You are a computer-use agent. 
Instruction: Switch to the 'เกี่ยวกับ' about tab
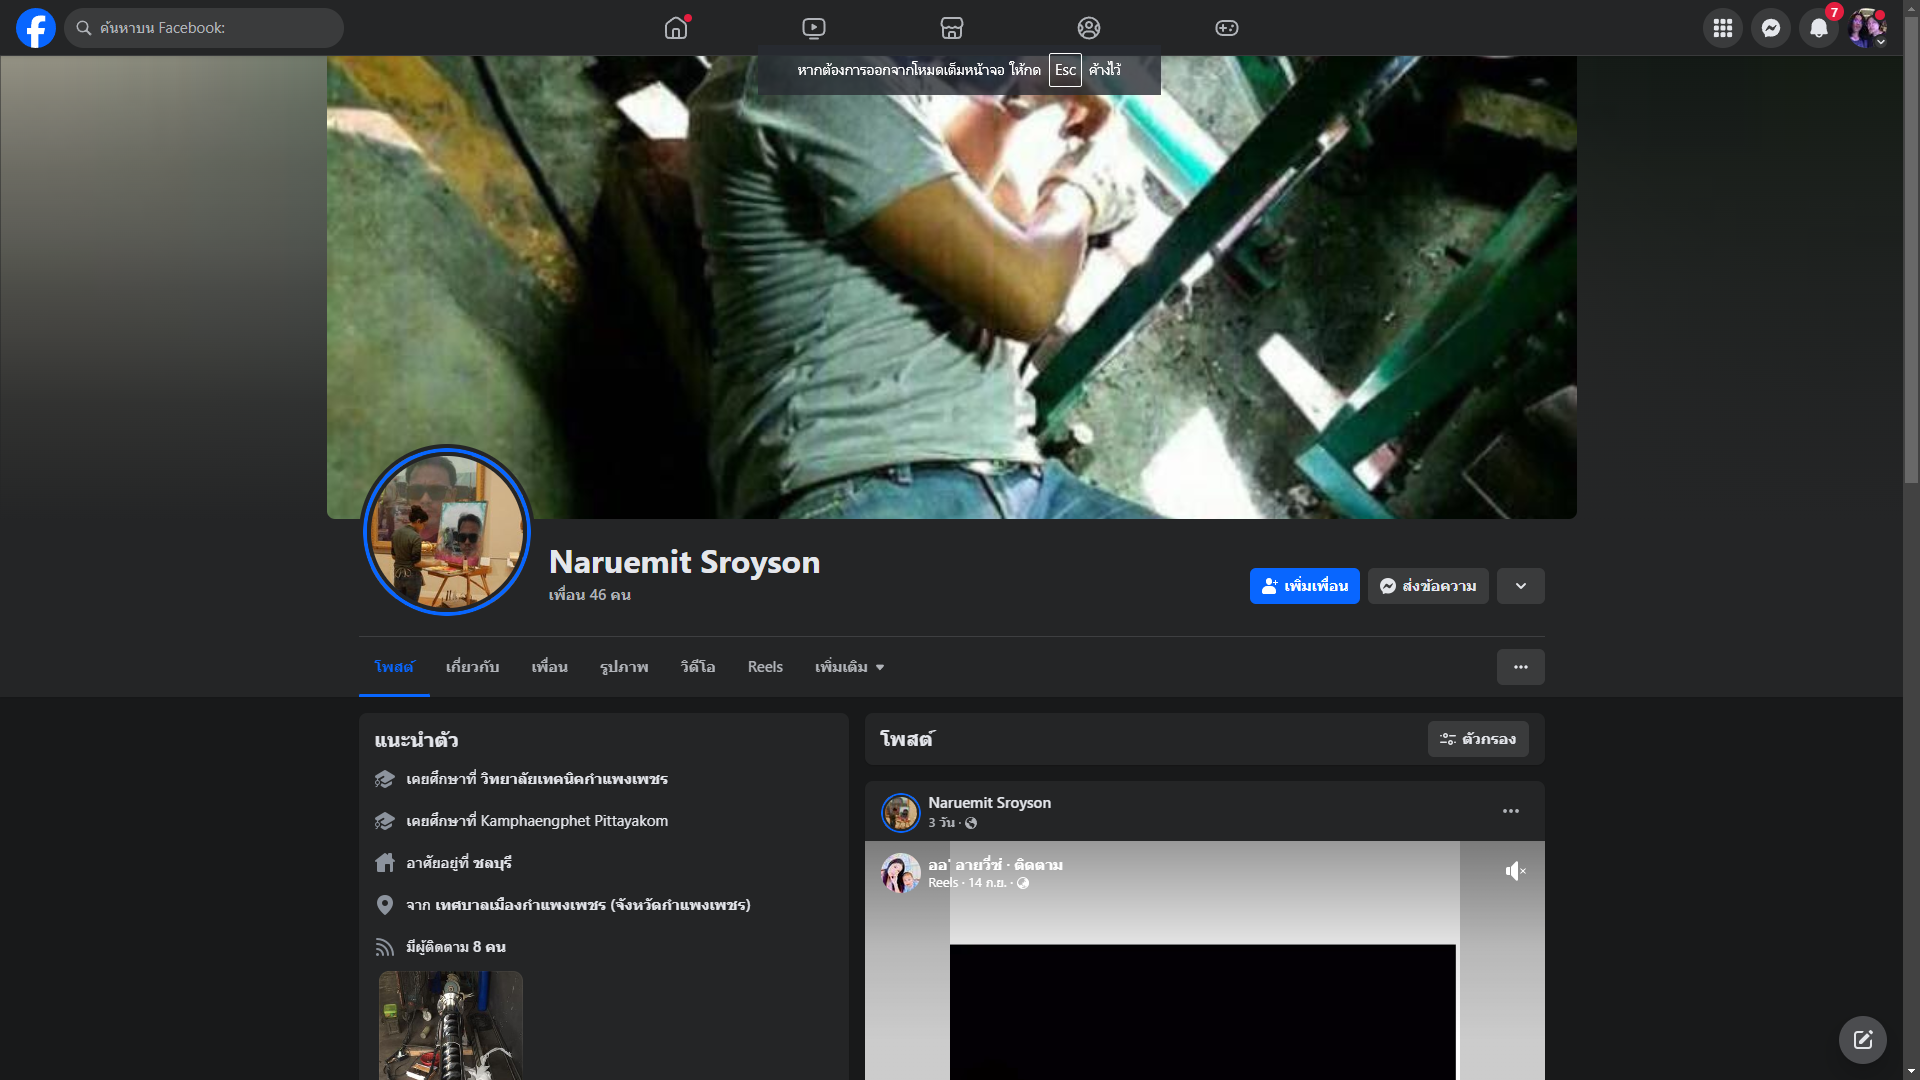point(472,667)
